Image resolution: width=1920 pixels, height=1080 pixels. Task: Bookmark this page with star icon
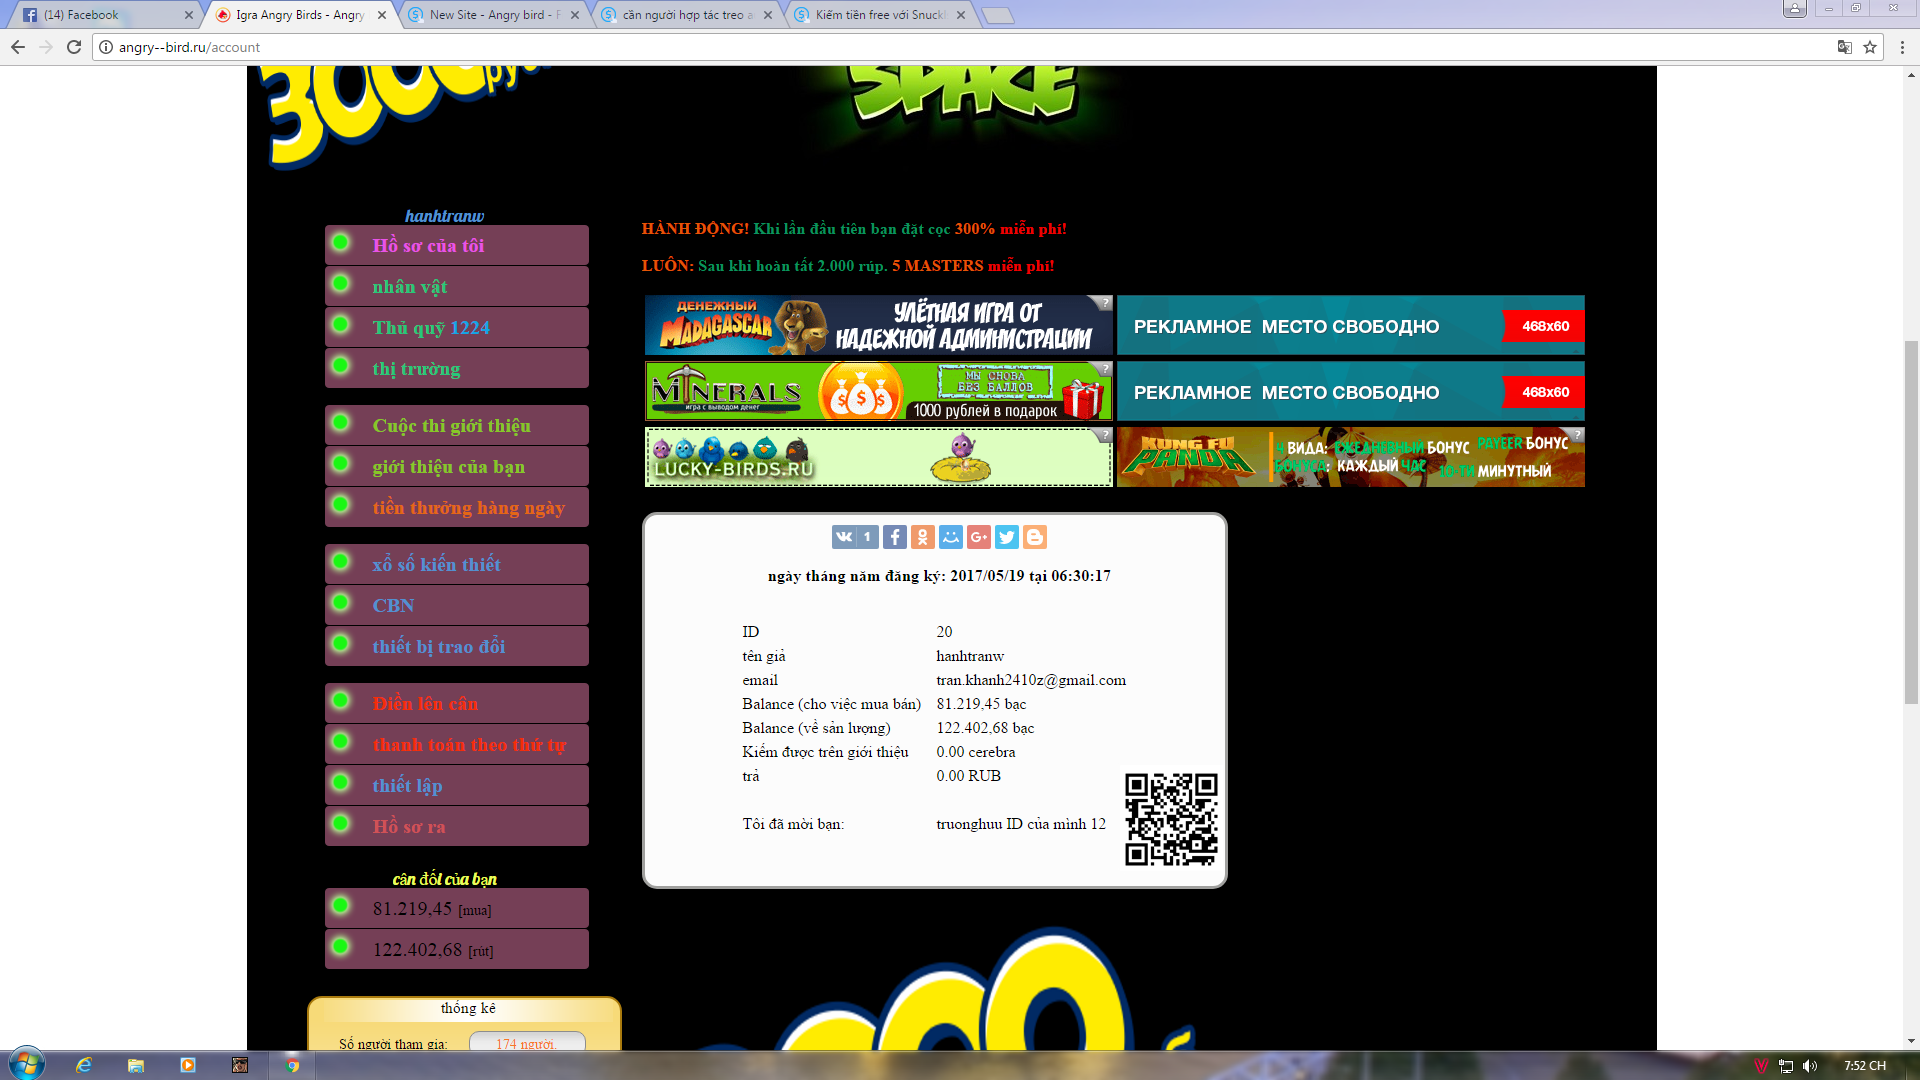(1869, 47)
